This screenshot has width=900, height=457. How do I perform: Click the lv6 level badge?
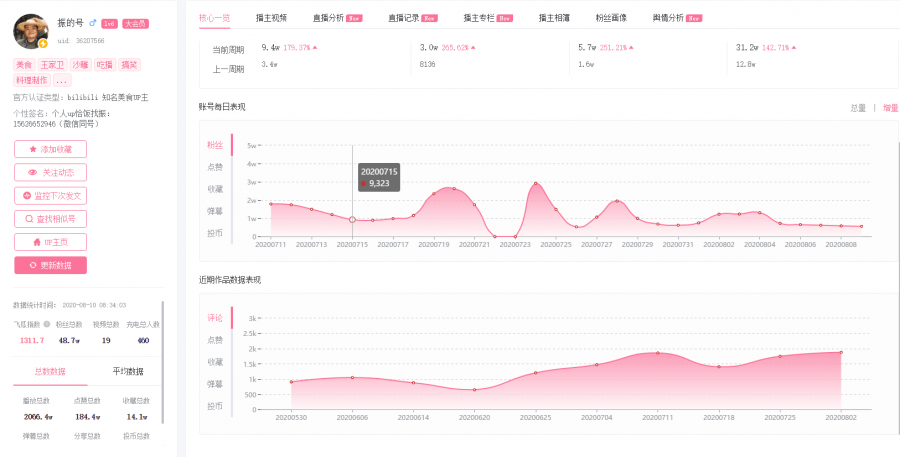(109, 24)
